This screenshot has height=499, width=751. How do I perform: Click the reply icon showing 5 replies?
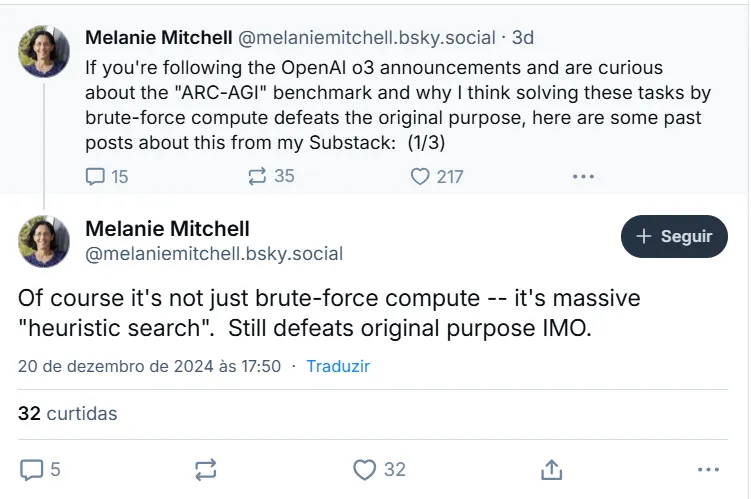pos(33,469)
